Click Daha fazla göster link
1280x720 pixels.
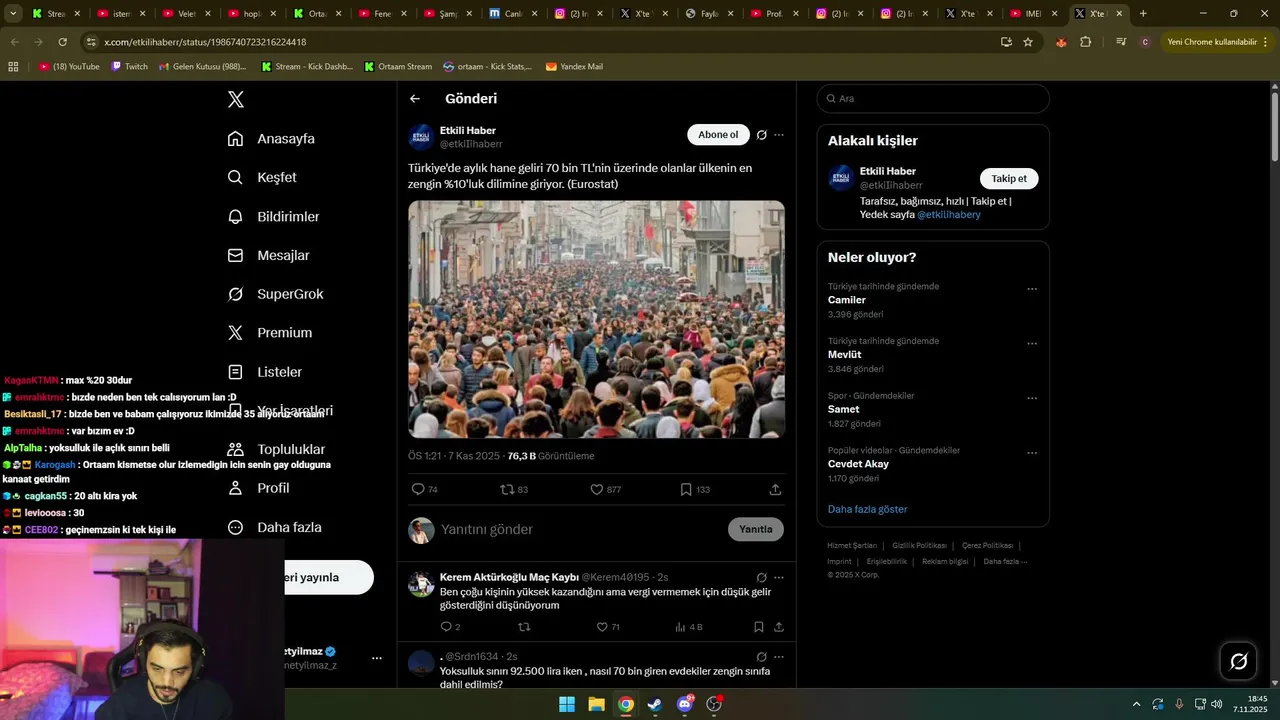867,509
